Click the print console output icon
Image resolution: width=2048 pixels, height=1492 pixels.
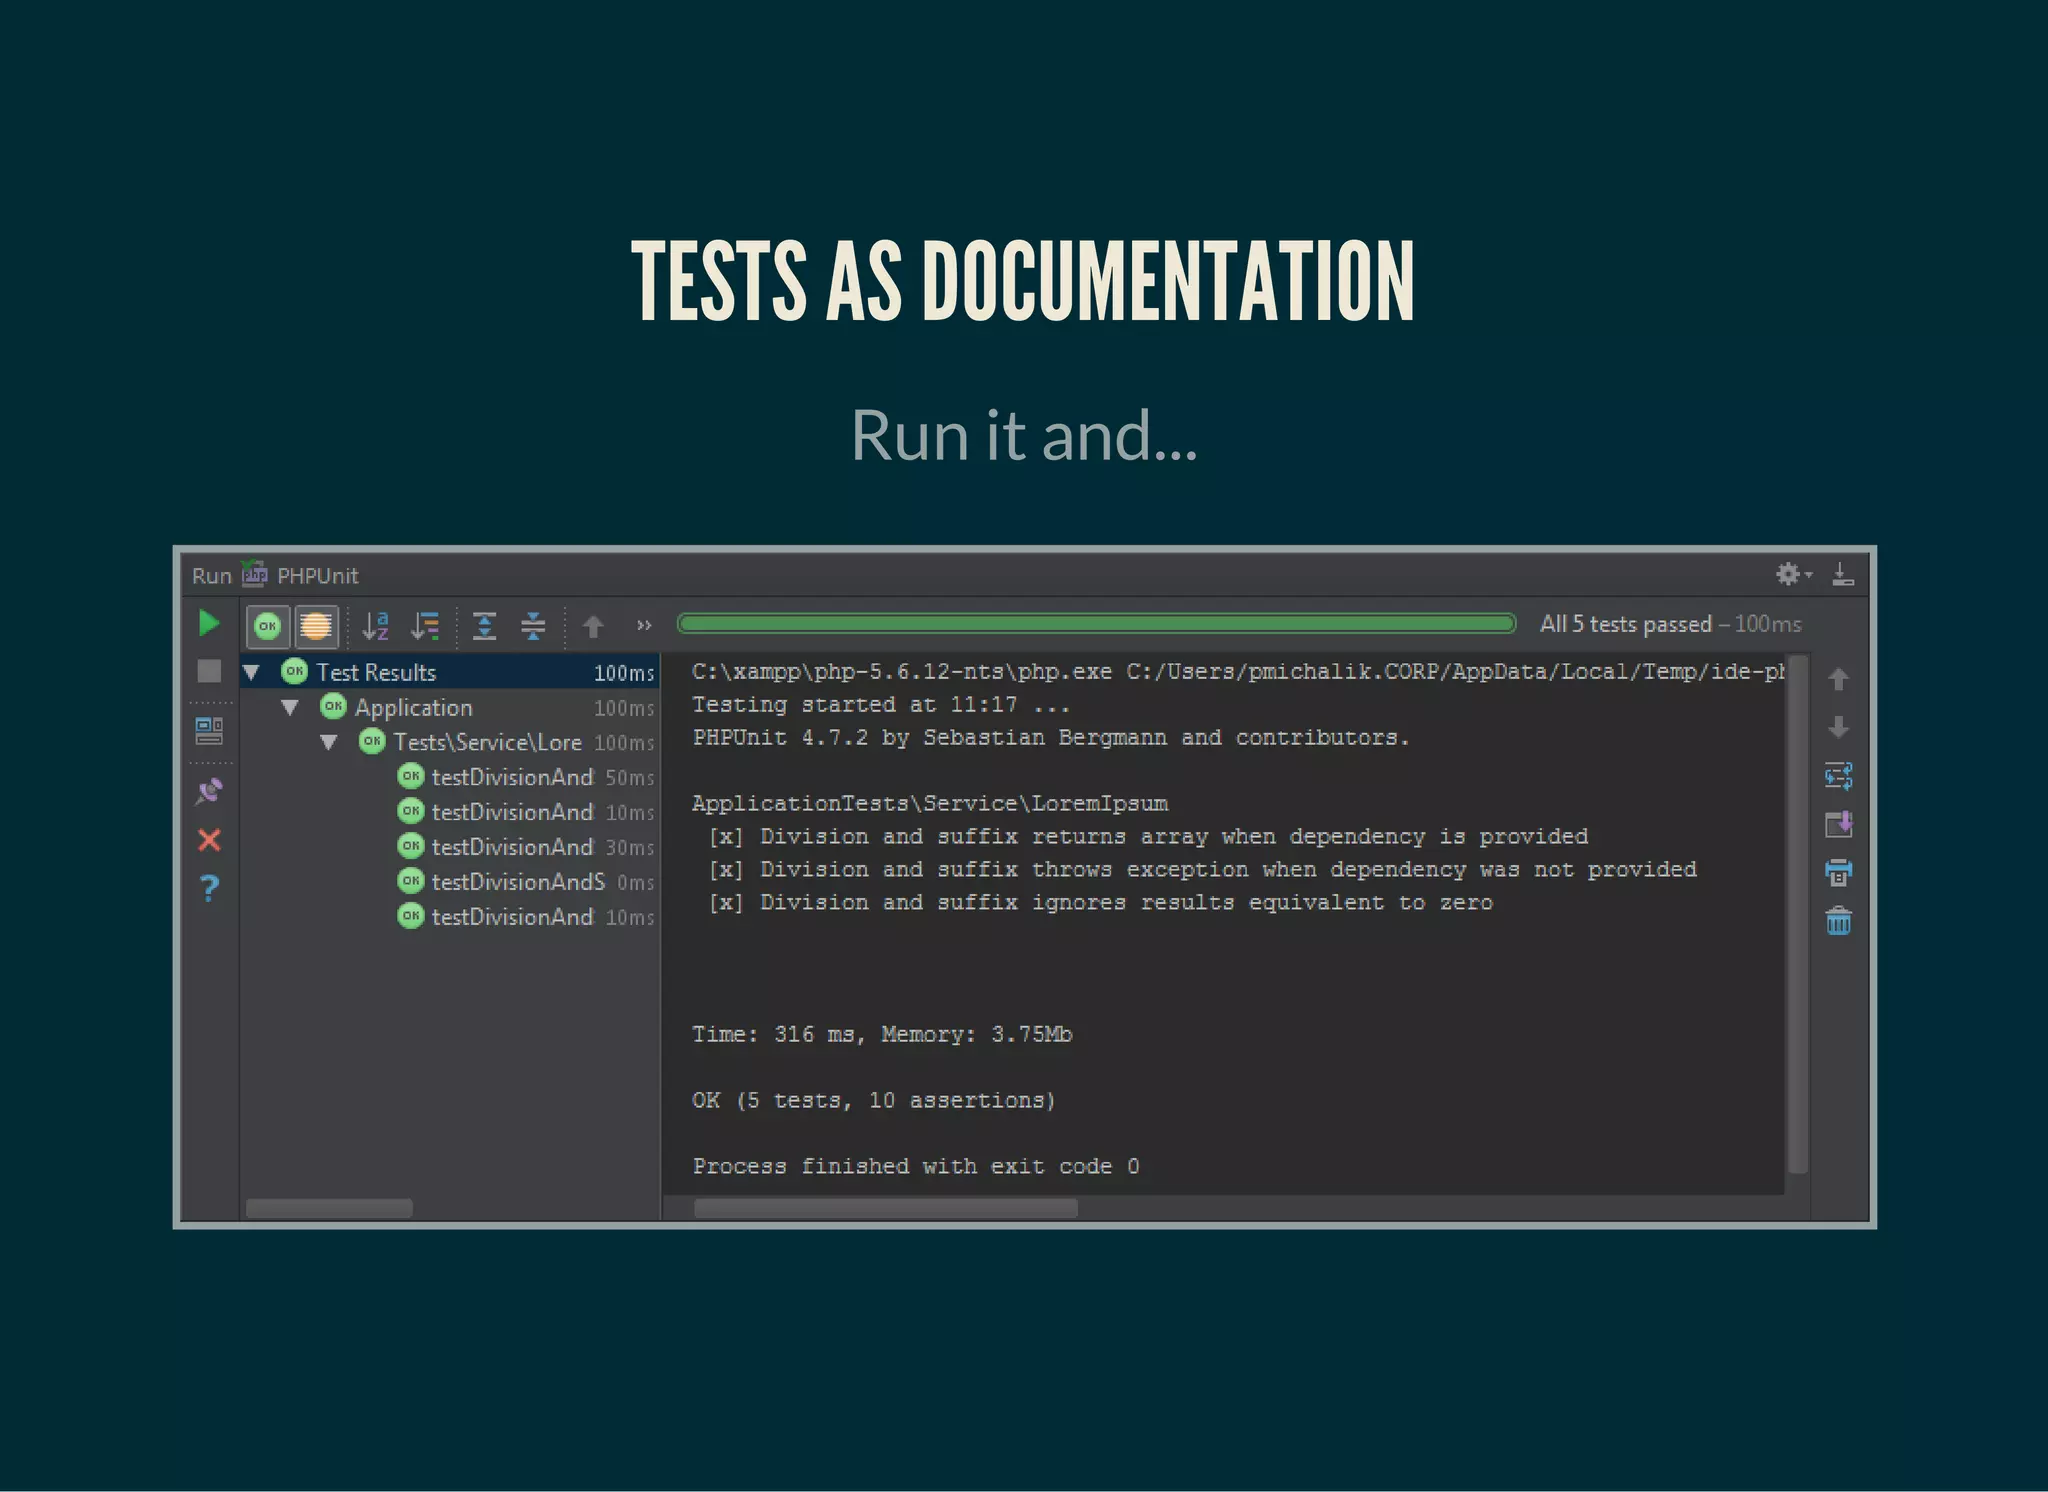pyautogui.click(x=1838, y=872)
